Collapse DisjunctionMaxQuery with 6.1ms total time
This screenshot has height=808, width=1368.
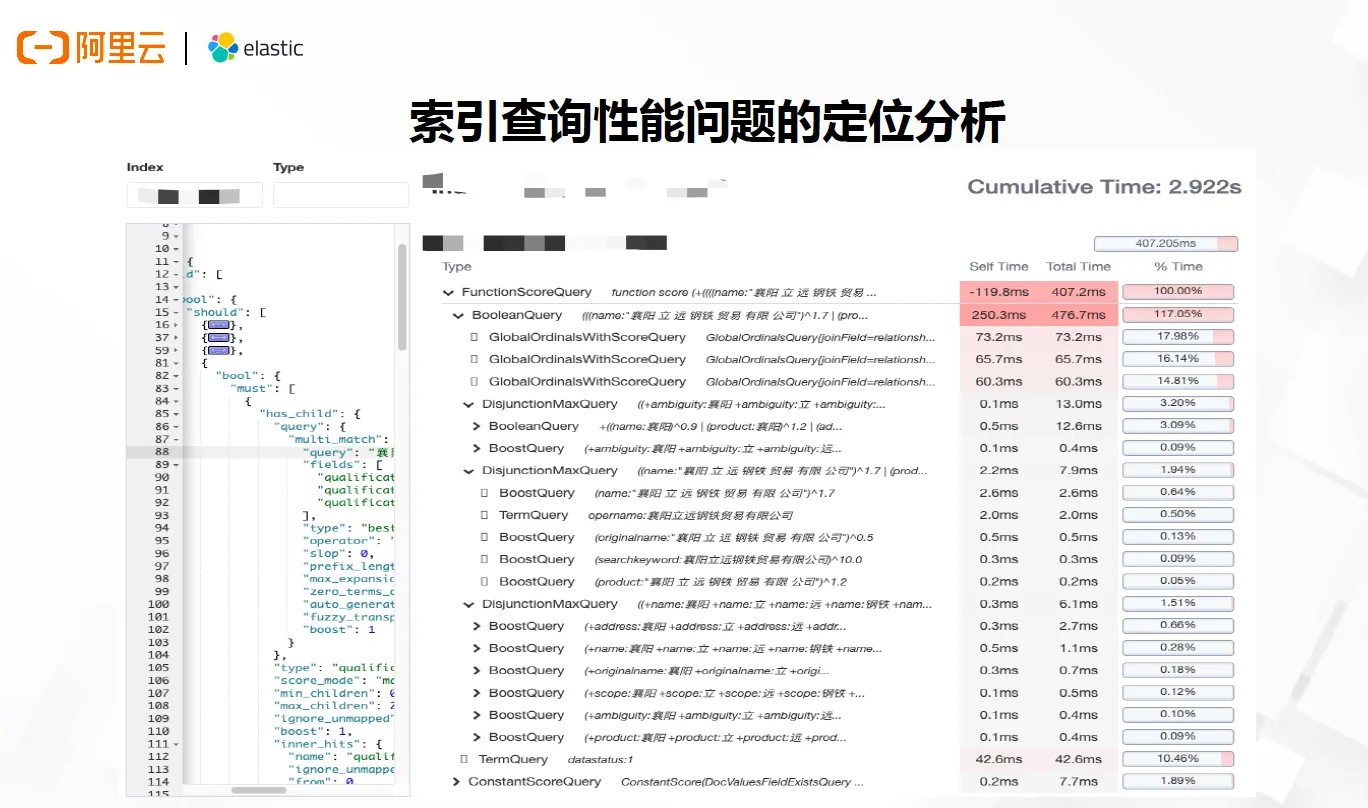[x=468, y=604]
